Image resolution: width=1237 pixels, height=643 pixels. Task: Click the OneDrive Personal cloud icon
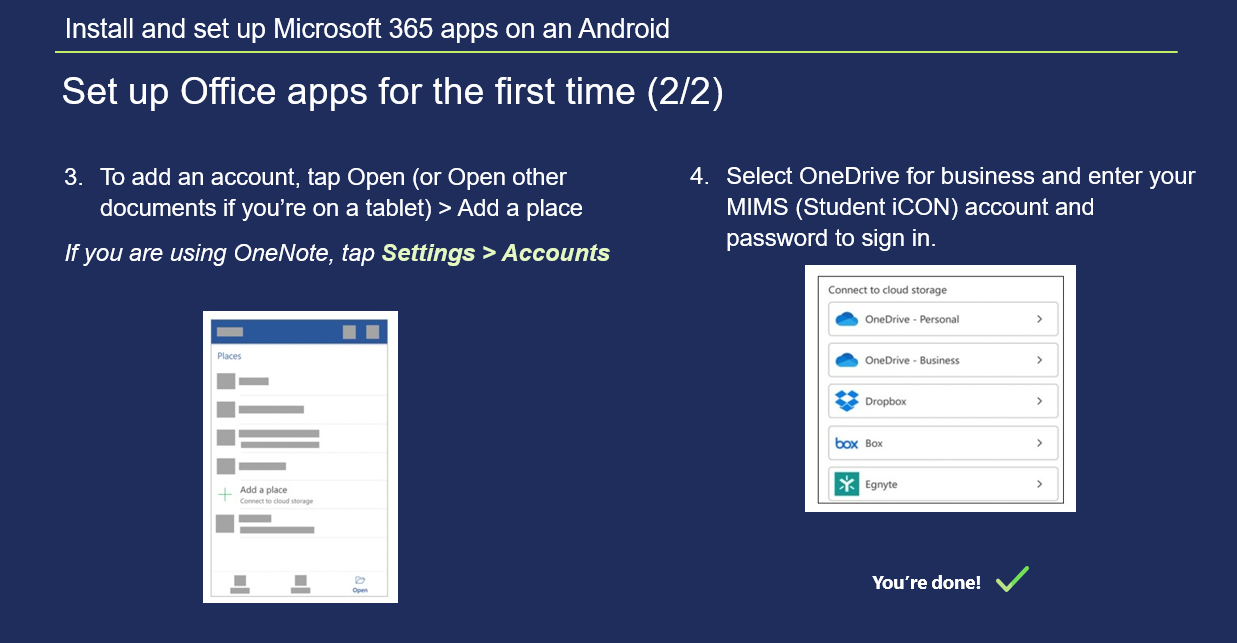click(x=846, y=319)
